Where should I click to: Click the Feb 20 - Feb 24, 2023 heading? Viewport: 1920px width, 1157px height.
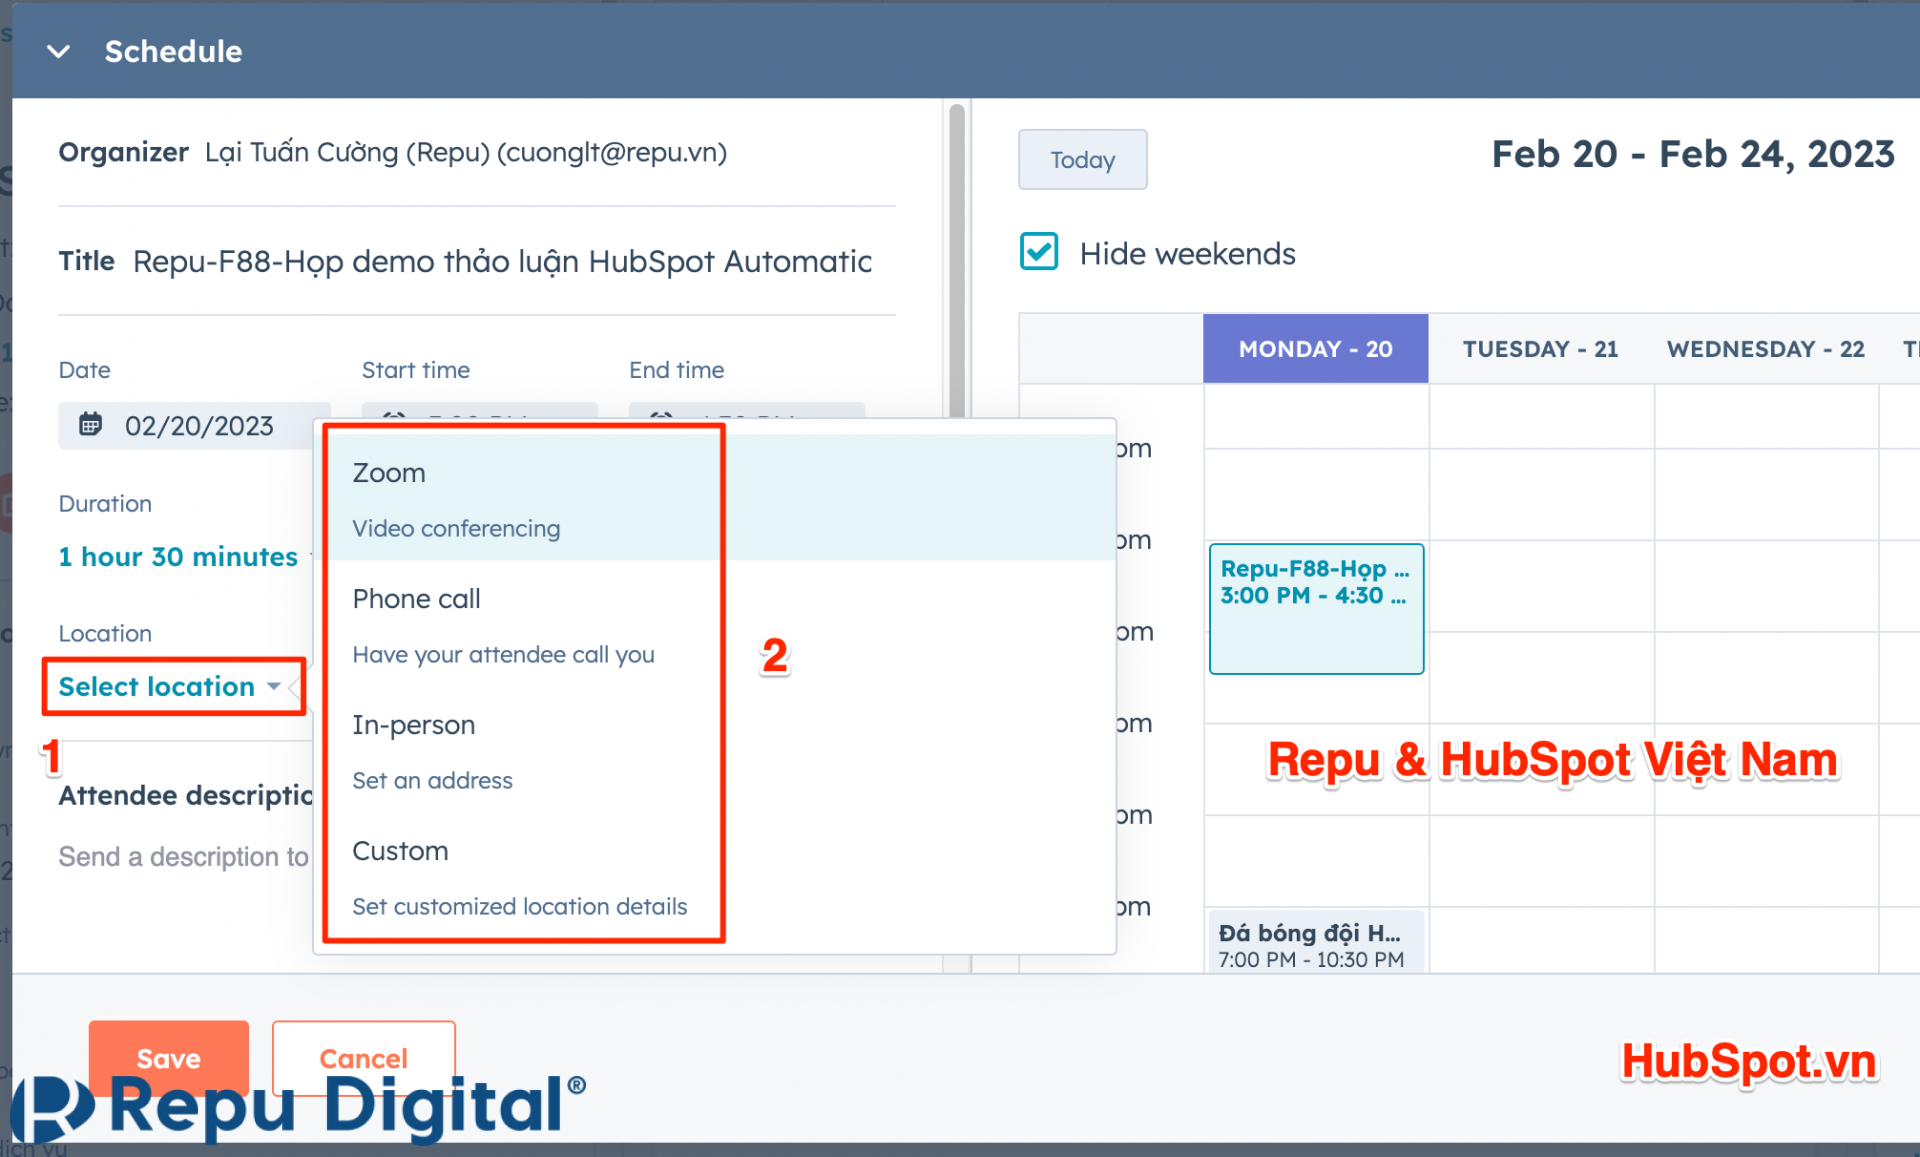tap(1692, 155)
